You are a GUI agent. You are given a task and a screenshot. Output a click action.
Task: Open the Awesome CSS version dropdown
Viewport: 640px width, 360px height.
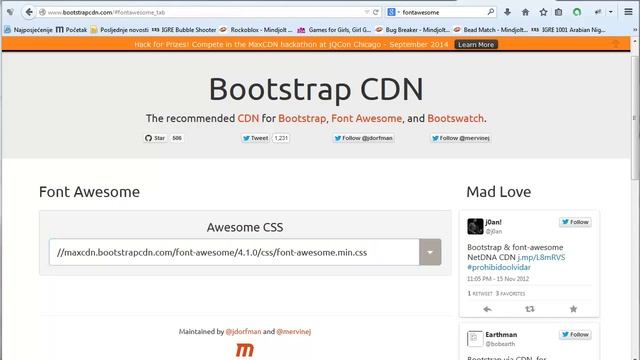[x=430, y=252]
